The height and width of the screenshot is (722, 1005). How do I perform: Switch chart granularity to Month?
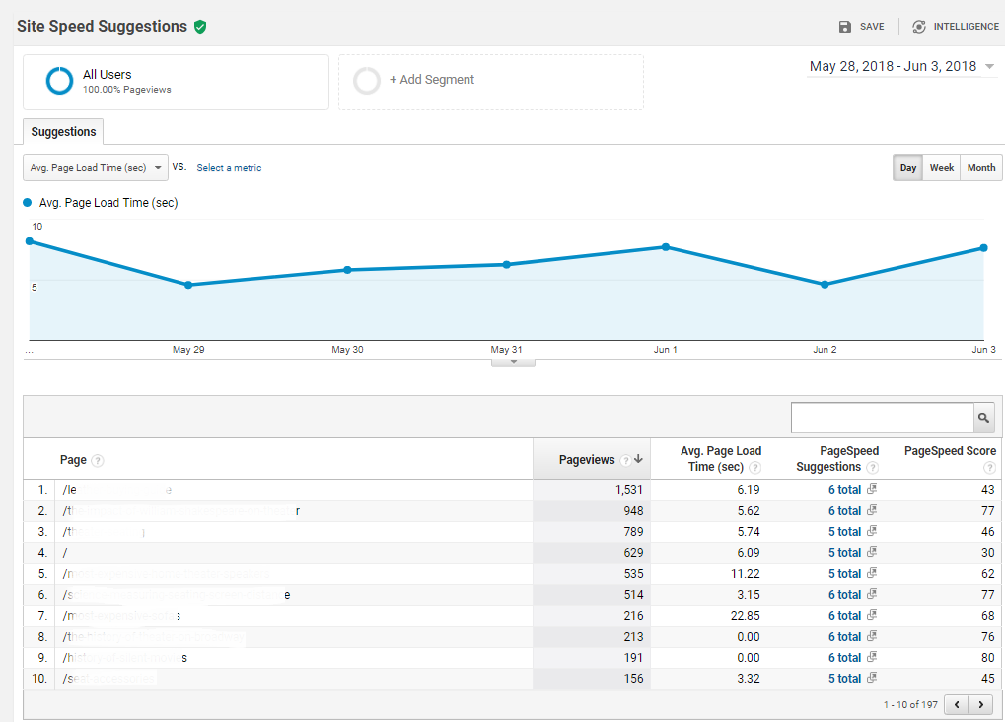coord(981,168)
